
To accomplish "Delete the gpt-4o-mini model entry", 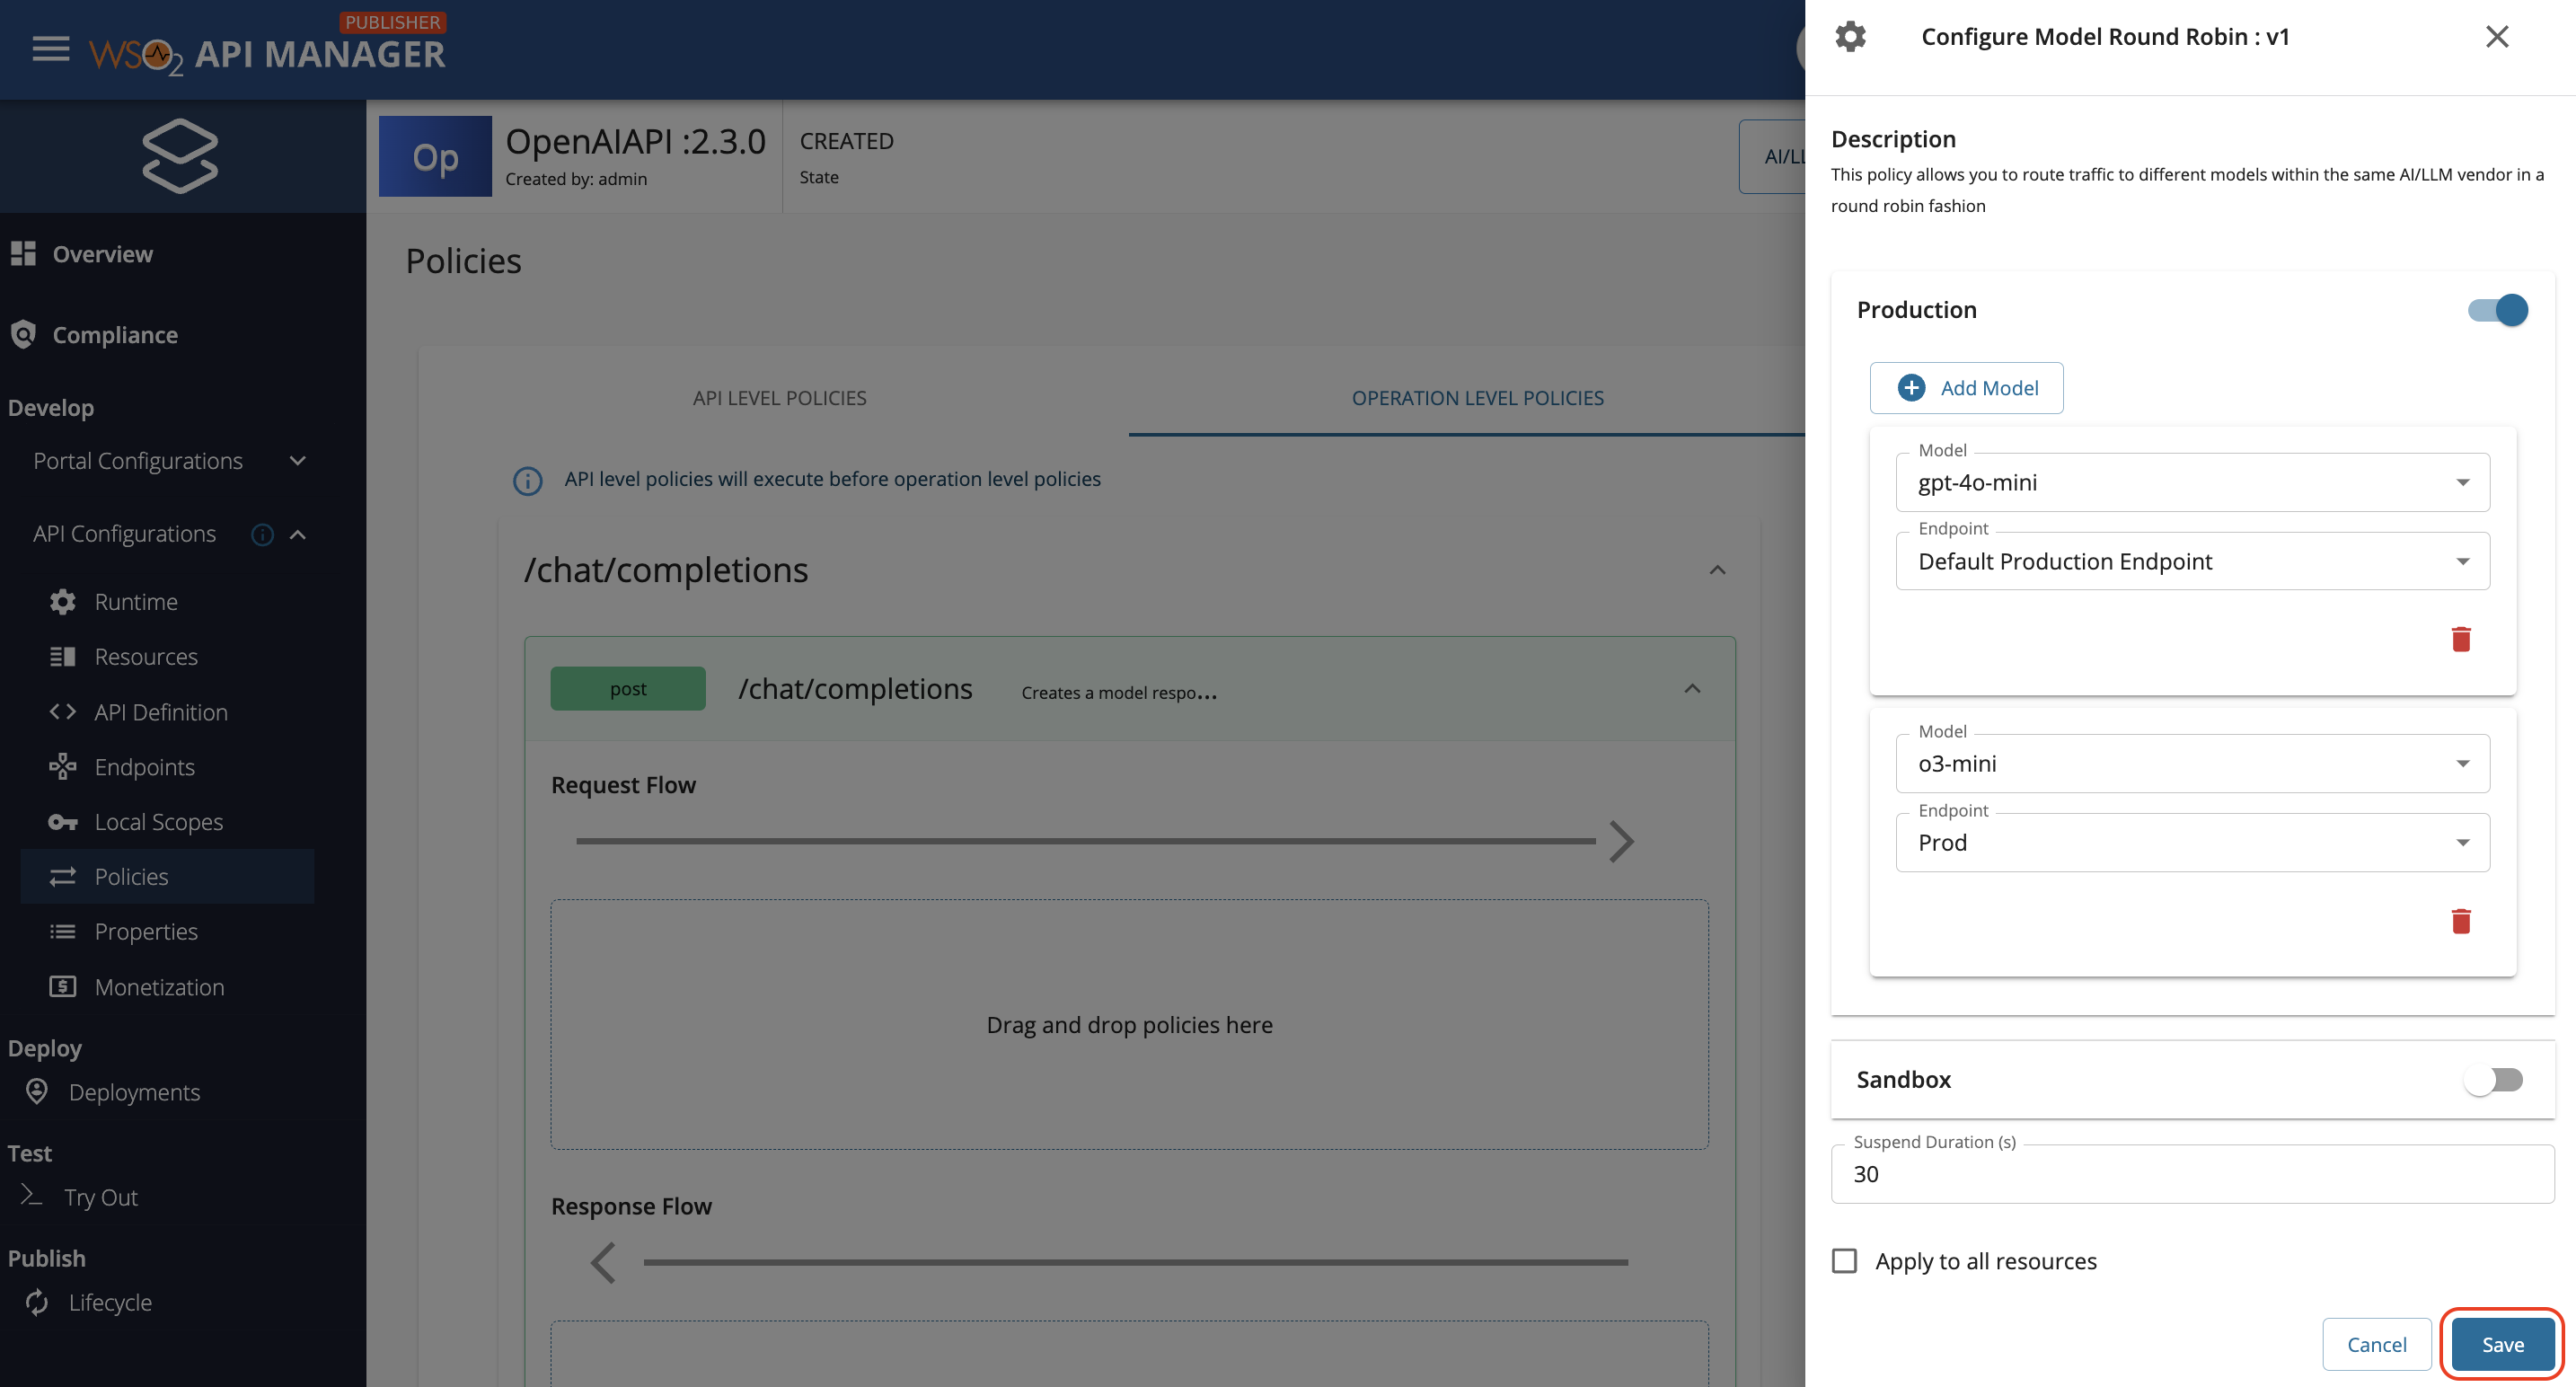I will click(2461, 639).
